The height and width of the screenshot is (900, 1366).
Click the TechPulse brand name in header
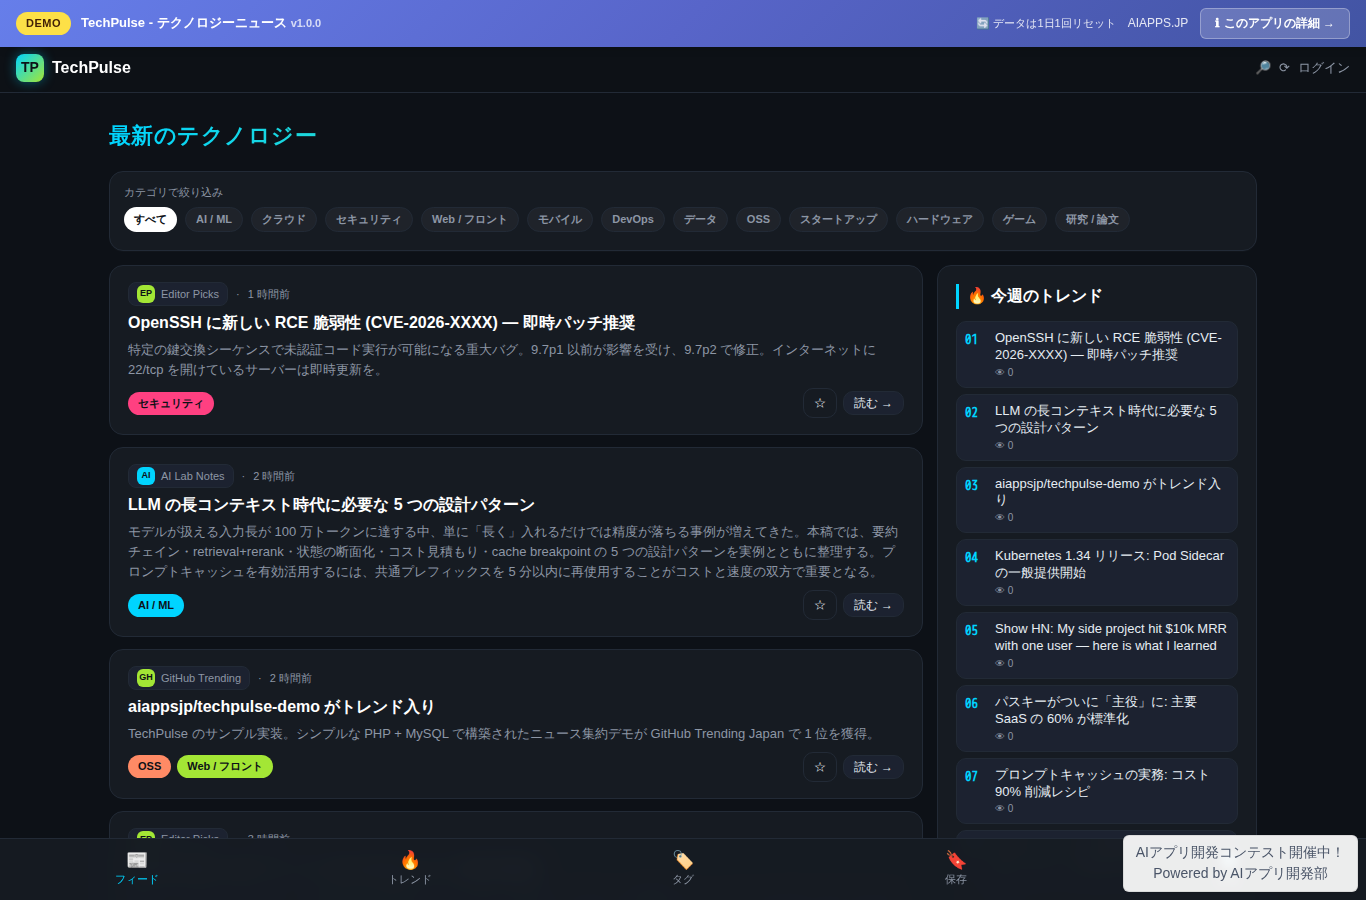point(91,68)
